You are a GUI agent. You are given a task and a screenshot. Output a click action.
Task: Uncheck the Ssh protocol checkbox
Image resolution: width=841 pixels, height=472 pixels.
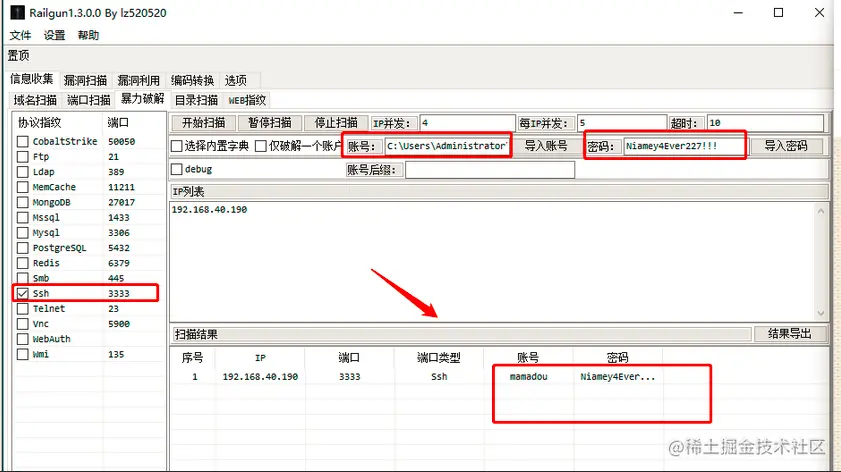tap(23, 293)
